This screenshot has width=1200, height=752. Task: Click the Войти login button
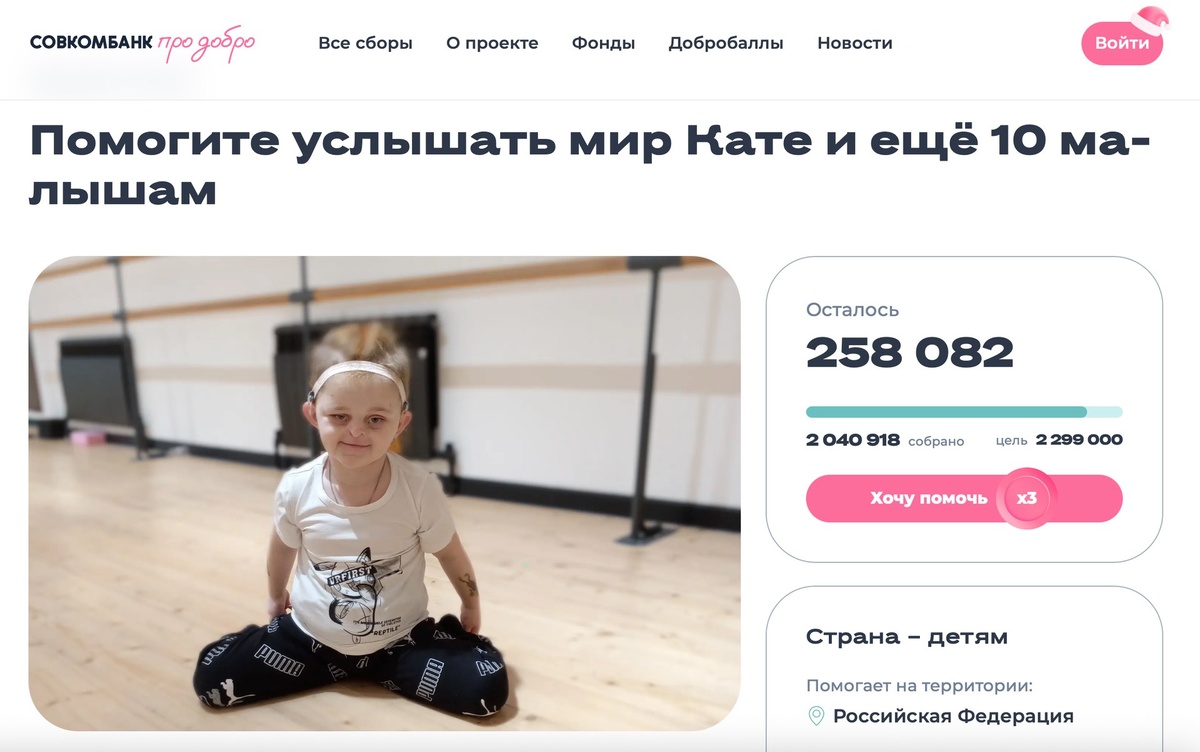(x=1122, y=43)
